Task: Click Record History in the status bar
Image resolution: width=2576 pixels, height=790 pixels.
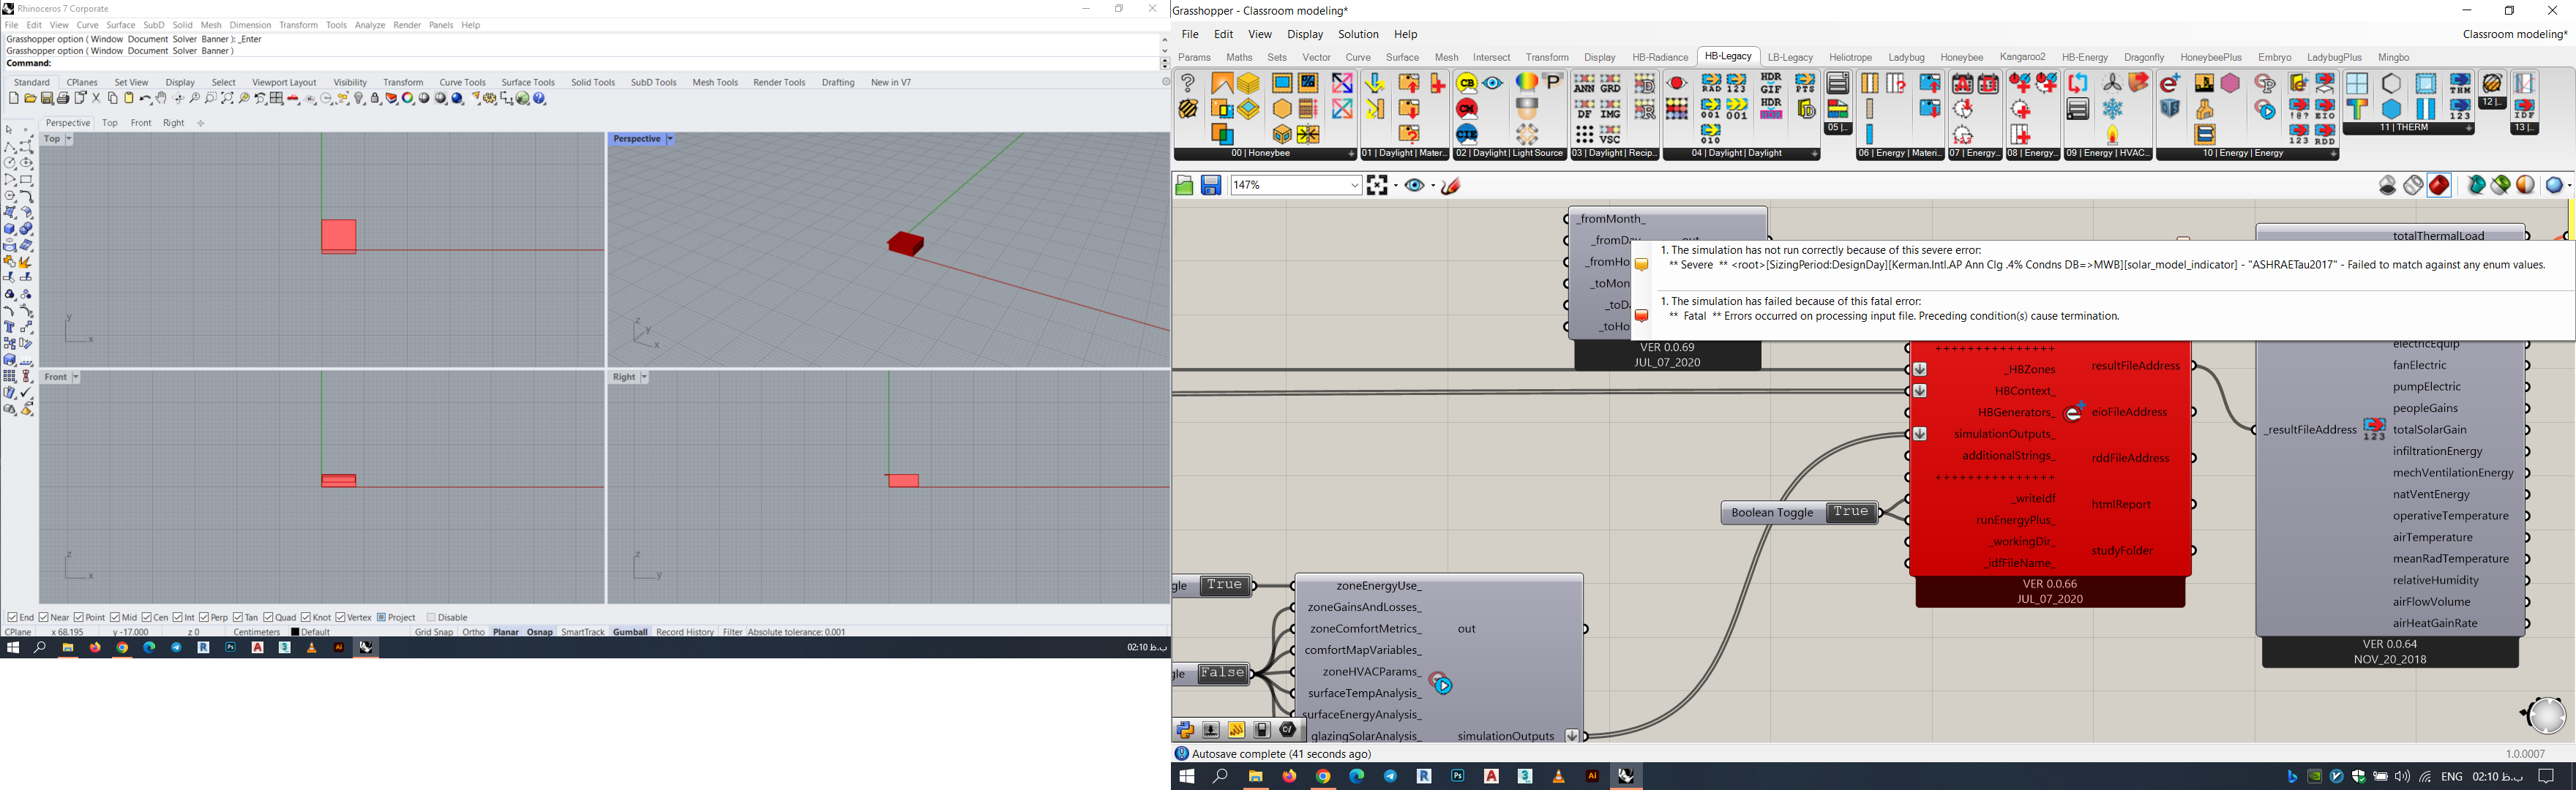Action: click(x=685, y=632)
